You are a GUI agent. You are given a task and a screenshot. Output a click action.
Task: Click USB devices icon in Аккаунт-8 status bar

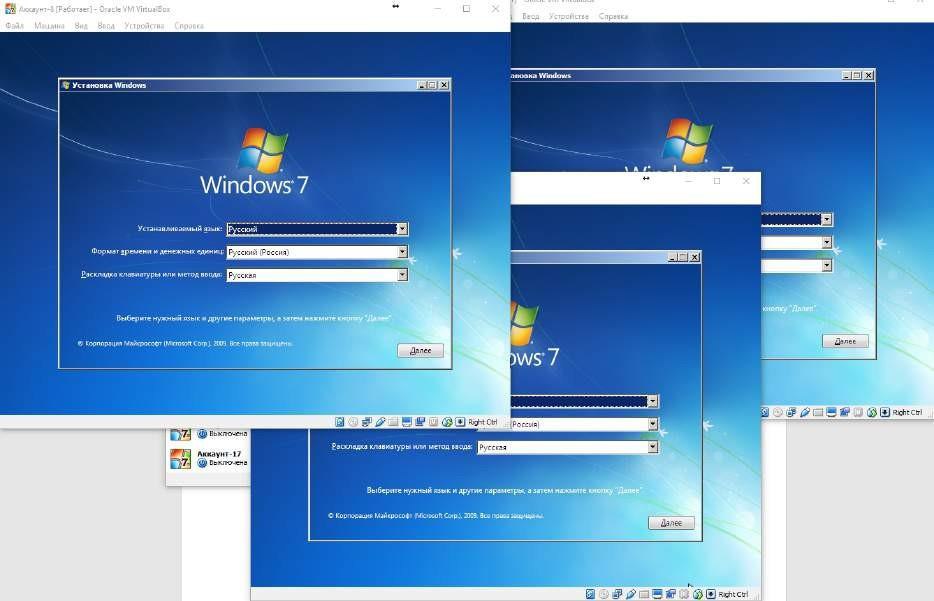click(380, 422)
